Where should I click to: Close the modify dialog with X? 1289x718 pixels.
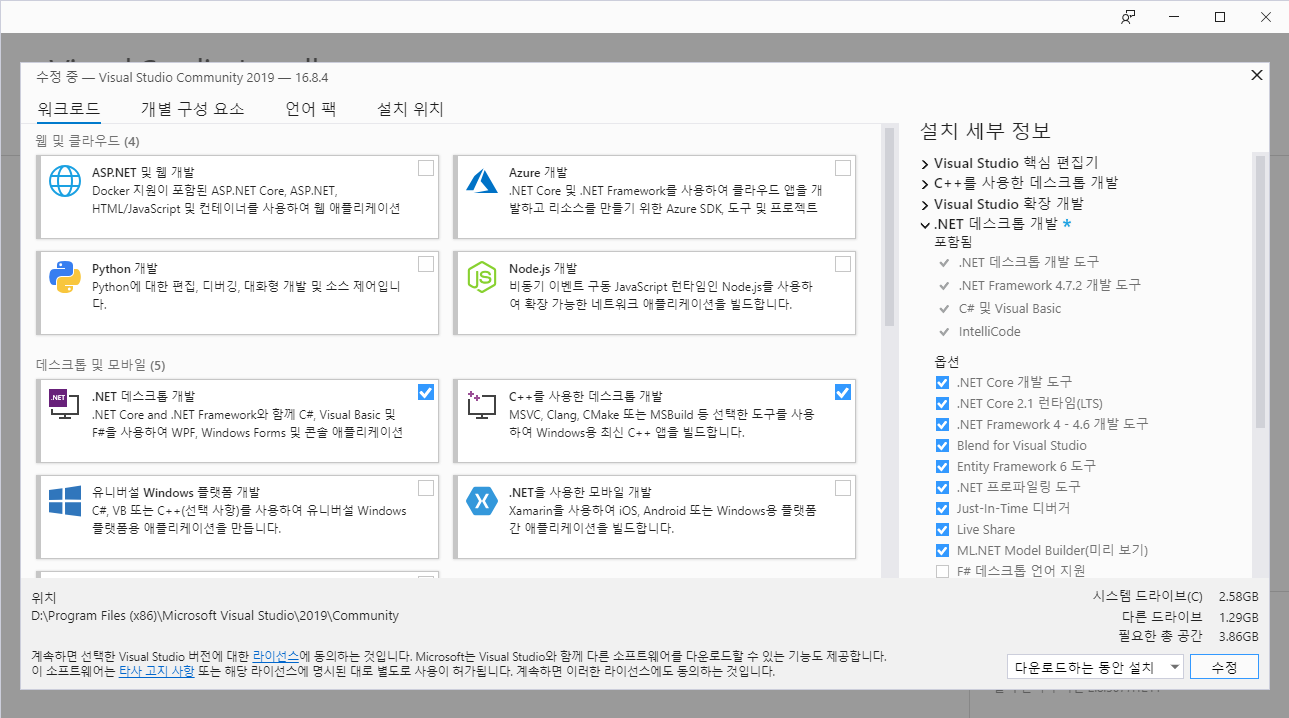tap(1257, 75)
